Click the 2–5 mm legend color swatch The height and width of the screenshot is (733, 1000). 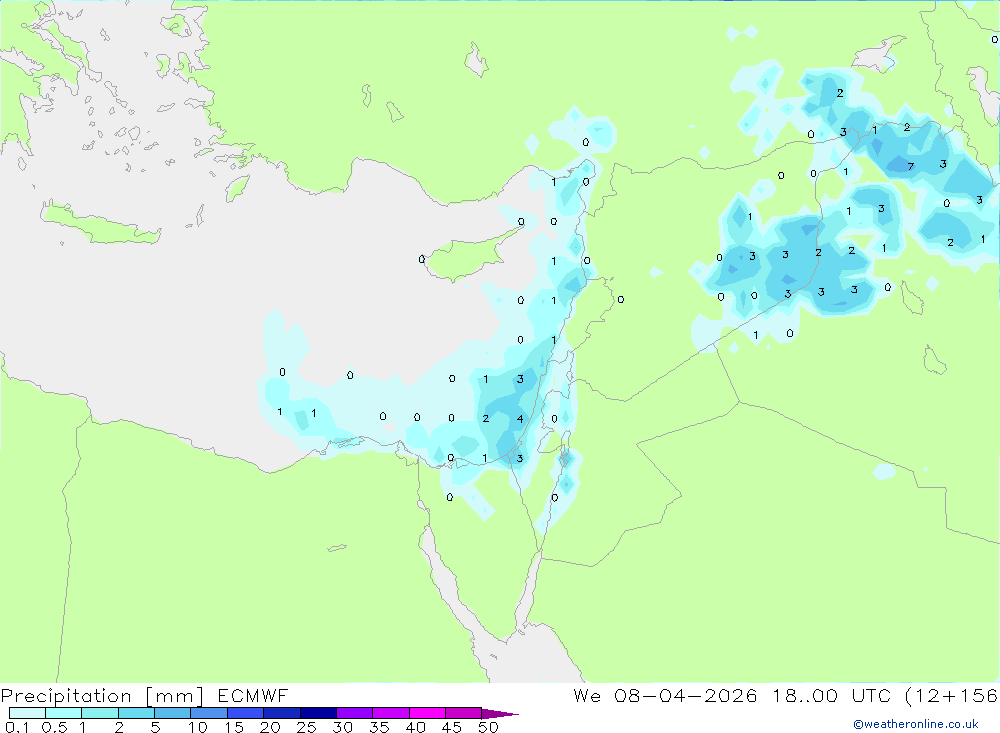pyautogui.click(x=136, y=713)
